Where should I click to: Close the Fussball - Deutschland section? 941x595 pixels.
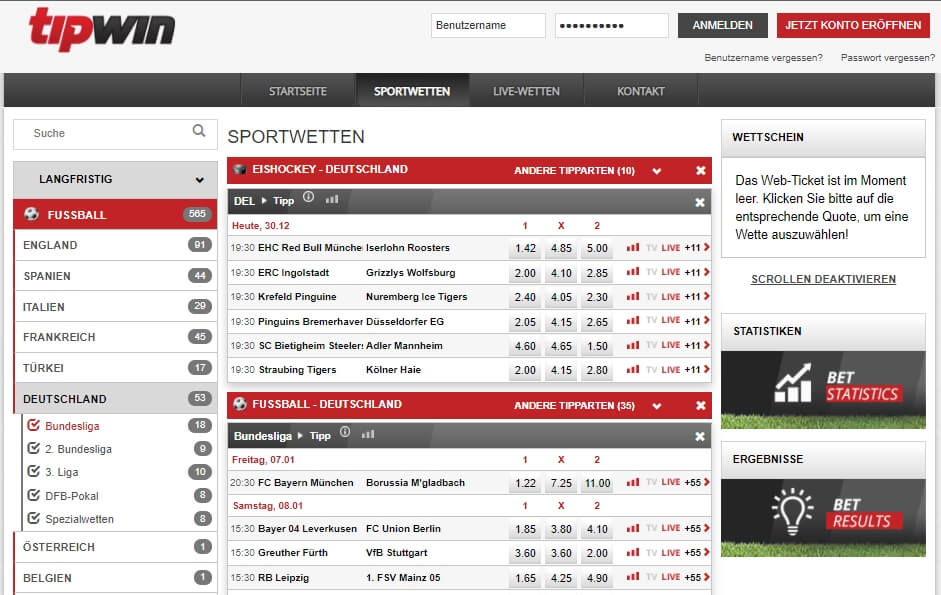[700, 405]
